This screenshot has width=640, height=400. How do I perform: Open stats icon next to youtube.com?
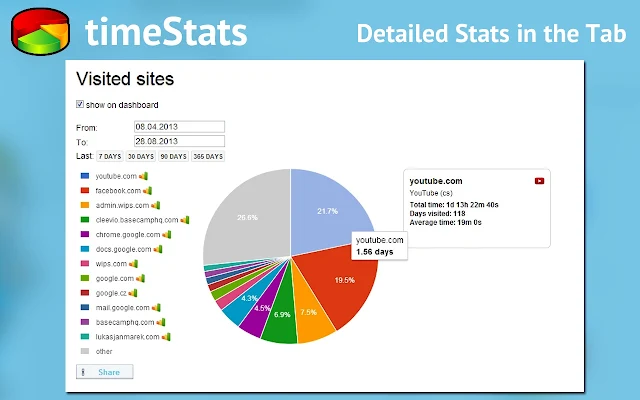click(143, 176)
